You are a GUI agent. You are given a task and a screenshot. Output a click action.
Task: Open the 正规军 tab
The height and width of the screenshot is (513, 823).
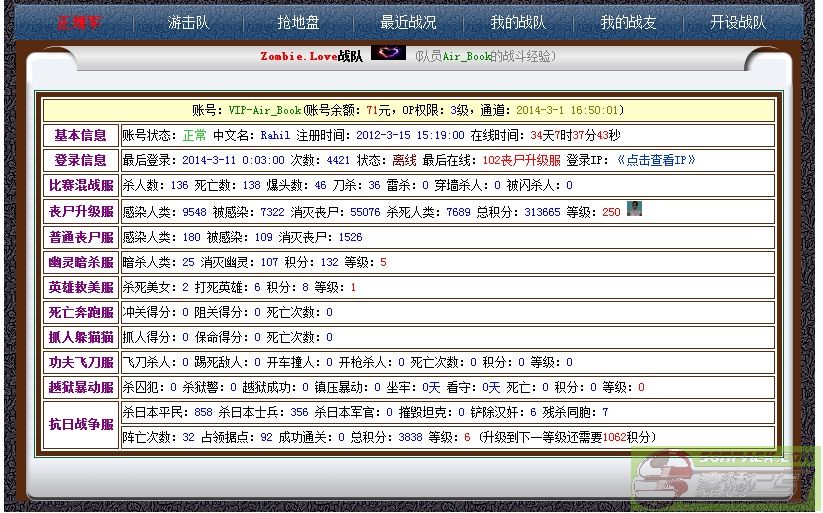79,22
